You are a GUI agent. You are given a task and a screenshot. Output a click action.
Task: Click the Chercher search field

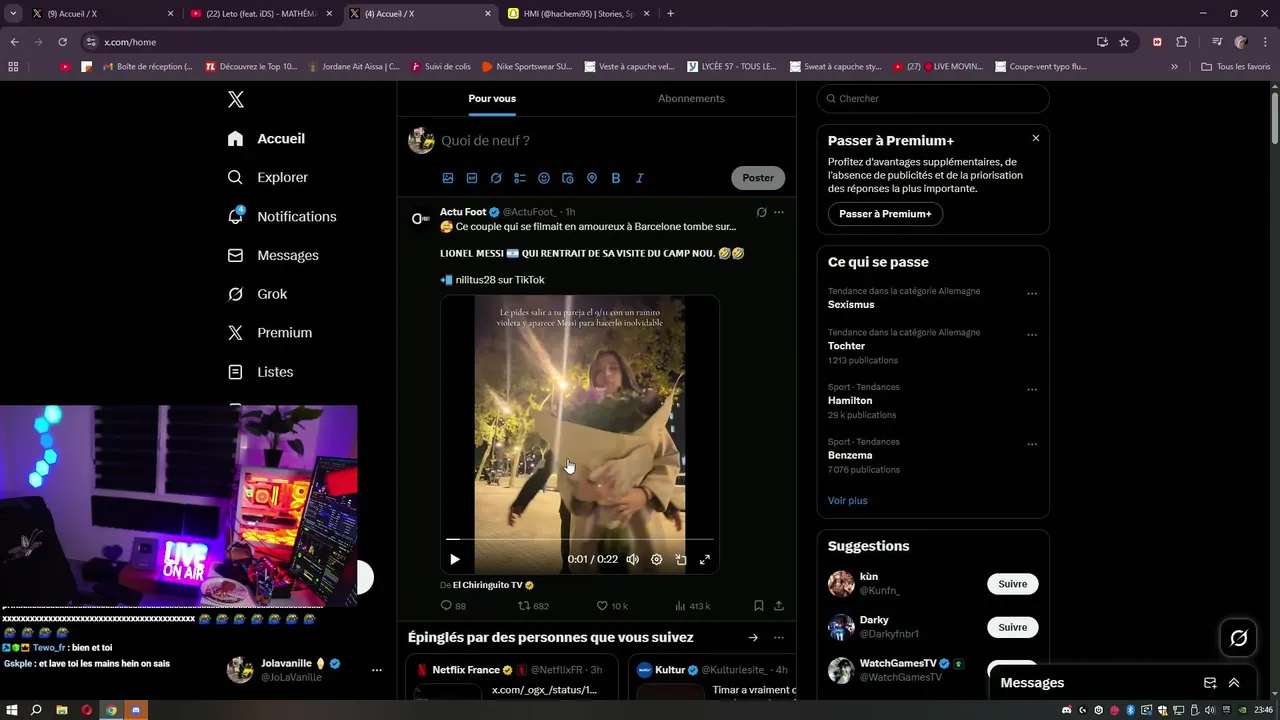[x=933, y=99]
